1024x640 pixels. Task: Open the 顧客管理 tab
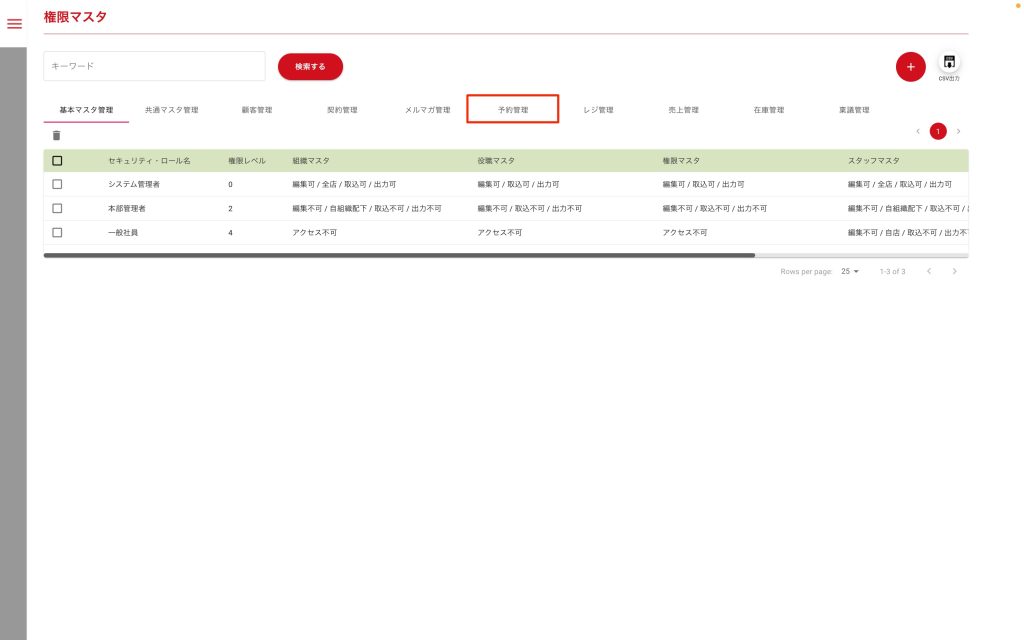click(256, 110)
